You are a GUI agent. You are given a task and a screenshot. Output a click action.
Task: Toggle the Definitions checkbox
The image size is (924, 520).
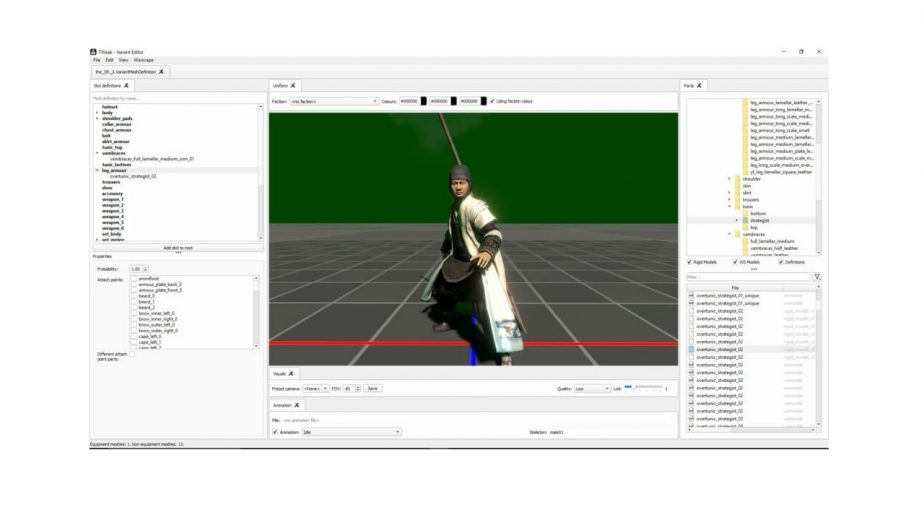pos(781,262)
